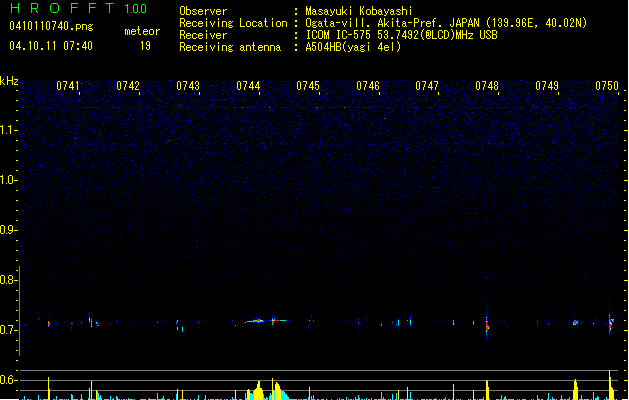The height and width of the screenshot is (400, 629).
Task: Click the Receiving antenna label
Action: (230, 47)
